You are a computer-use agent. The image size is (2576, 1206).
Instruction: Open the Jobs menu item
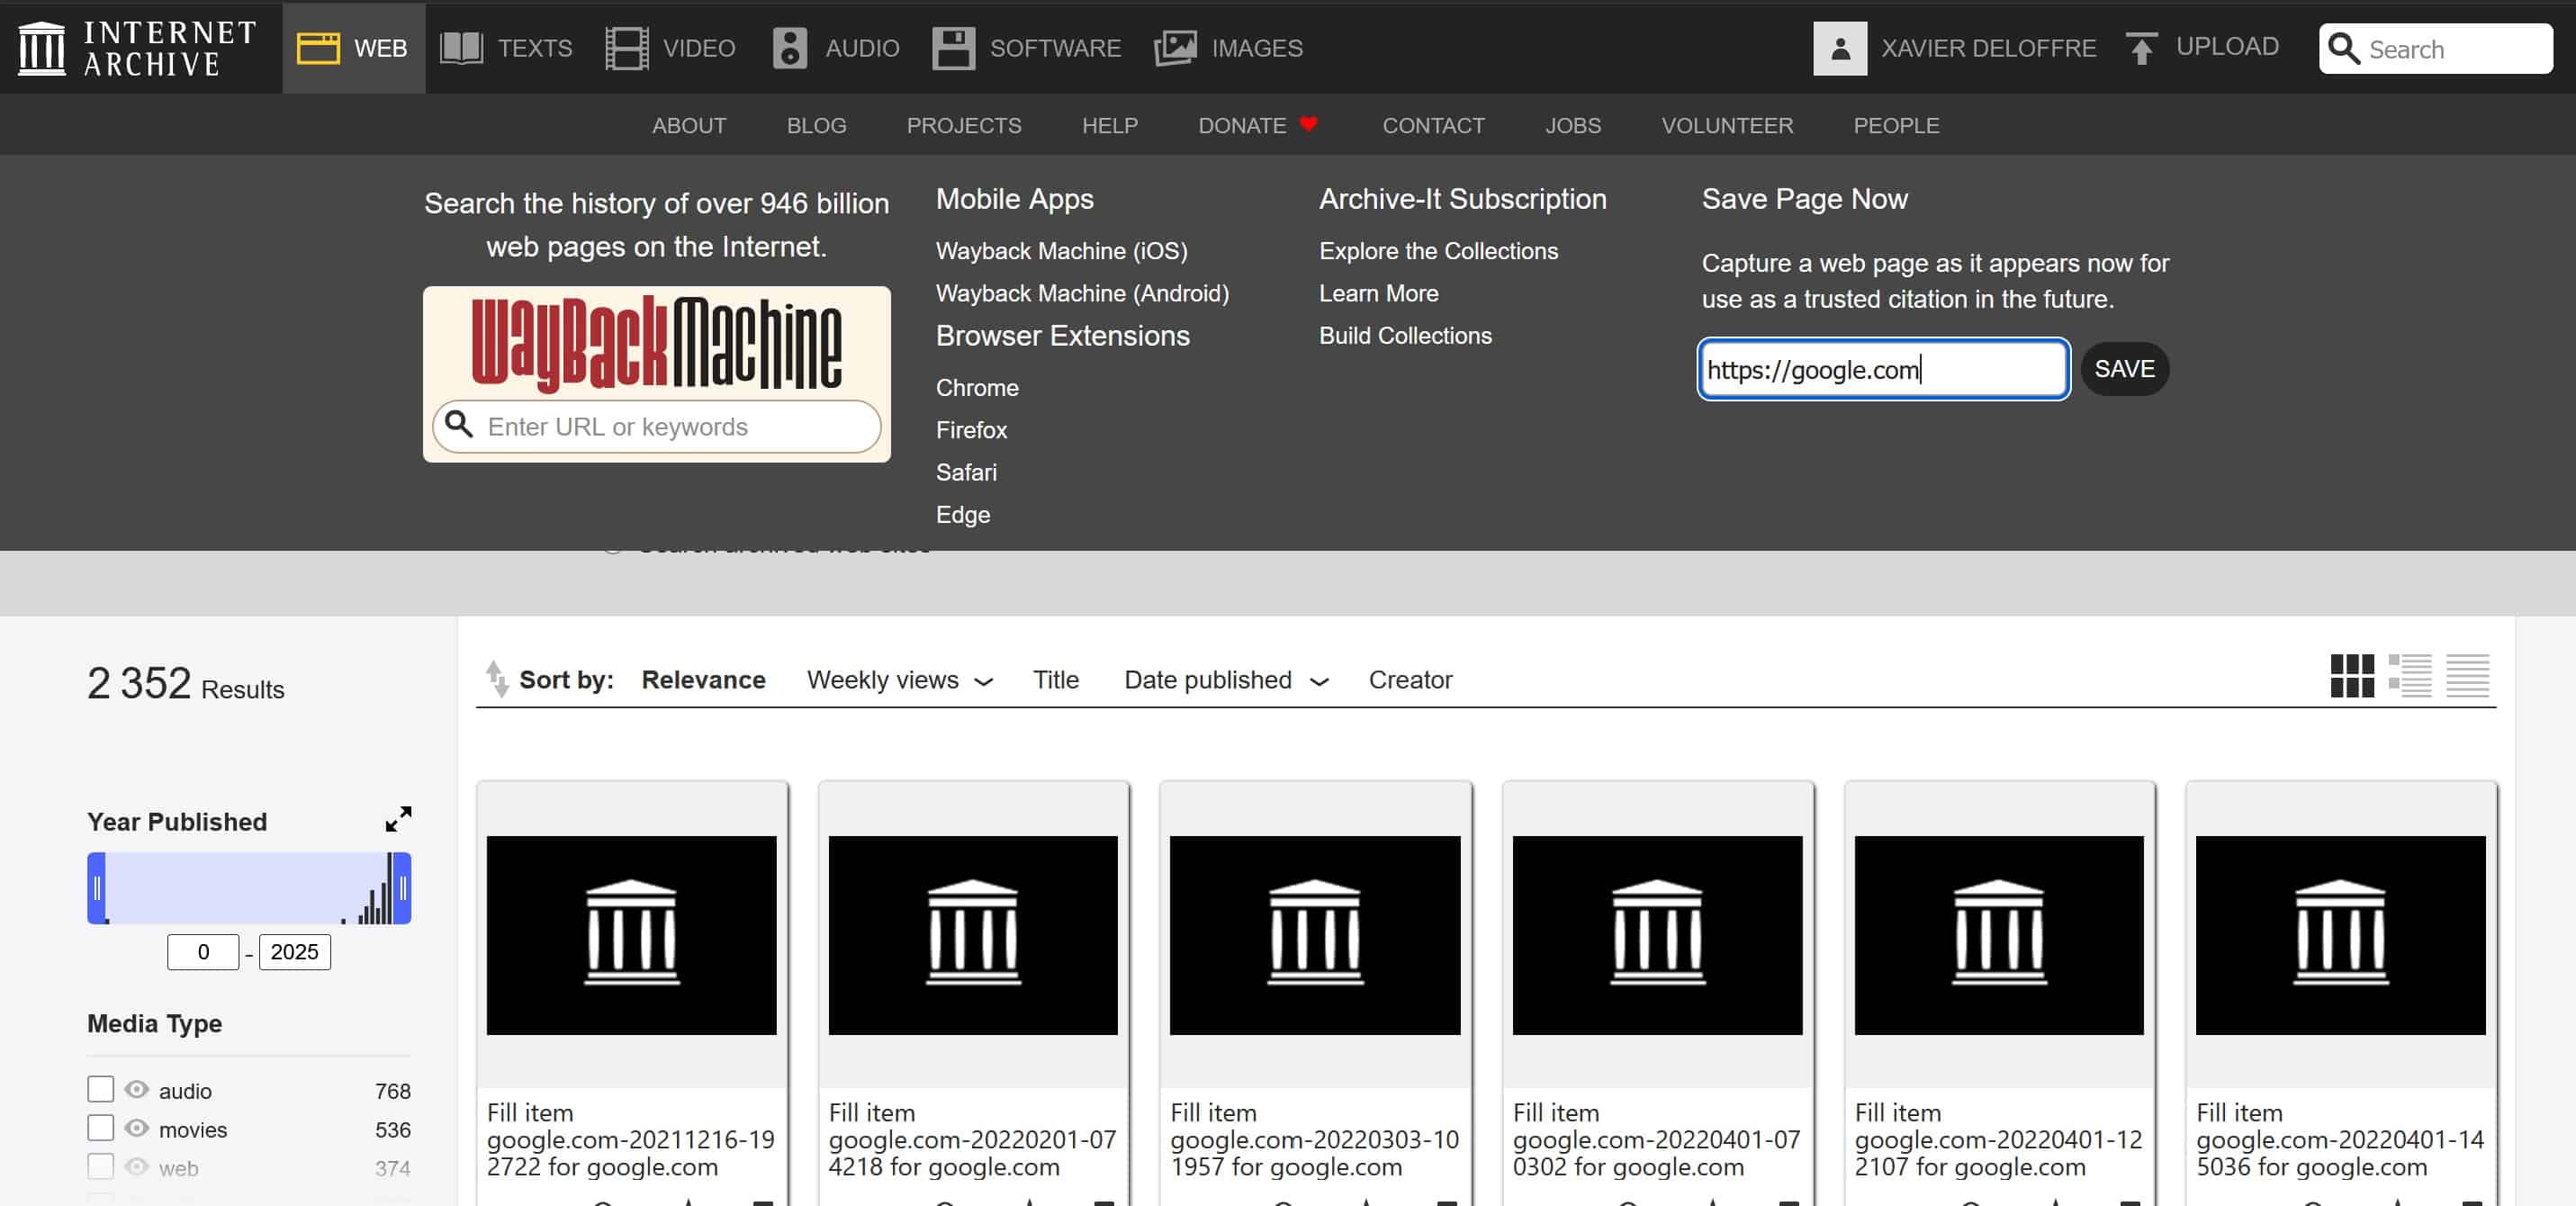click(x=1573, y=125)
